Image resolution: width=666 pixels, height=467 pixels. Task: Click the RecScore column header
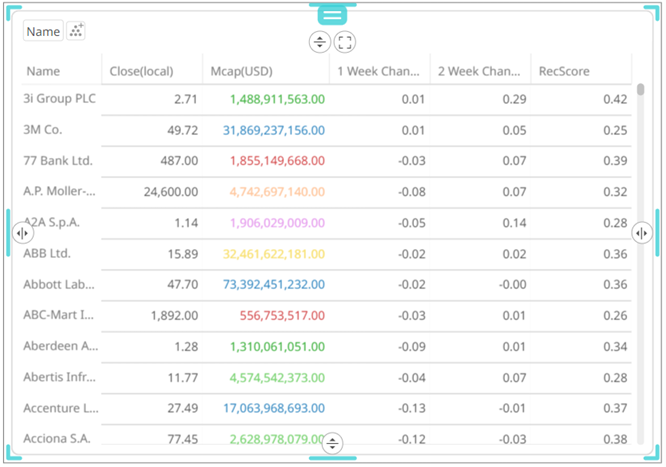[x=564, y=71]
